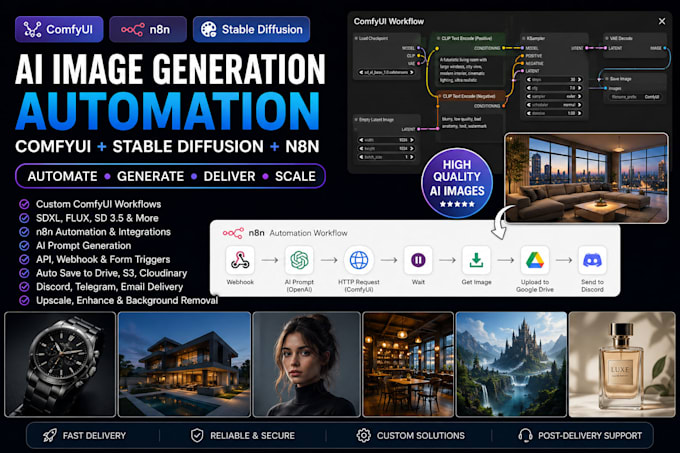Click the checkmark beside SDXL, FLUX, SD 3.5 & More
The image size is (680, 453).
pos(24,218)
